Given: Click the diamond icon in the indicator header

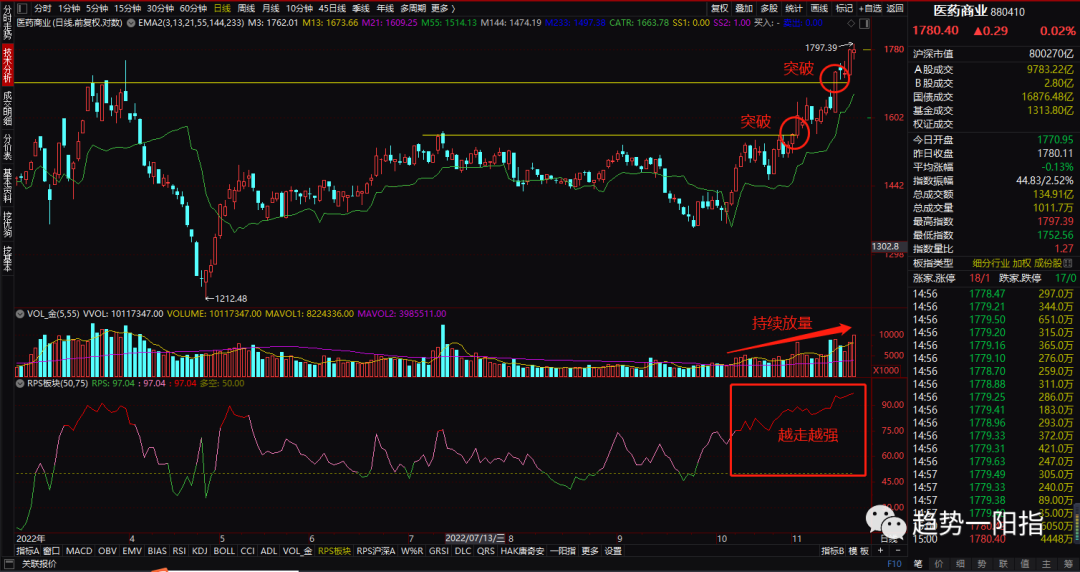Looking at the screenshot, I should point(852,23).
